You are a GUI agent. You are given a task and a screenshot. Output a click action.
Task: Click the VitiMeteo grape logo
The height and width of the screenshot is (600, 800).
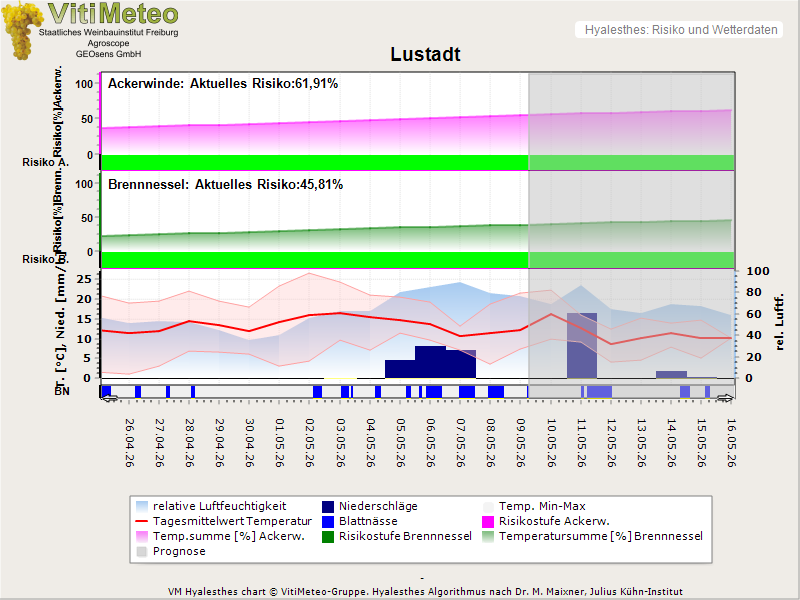pyautogui.click(x=22, y=31)
